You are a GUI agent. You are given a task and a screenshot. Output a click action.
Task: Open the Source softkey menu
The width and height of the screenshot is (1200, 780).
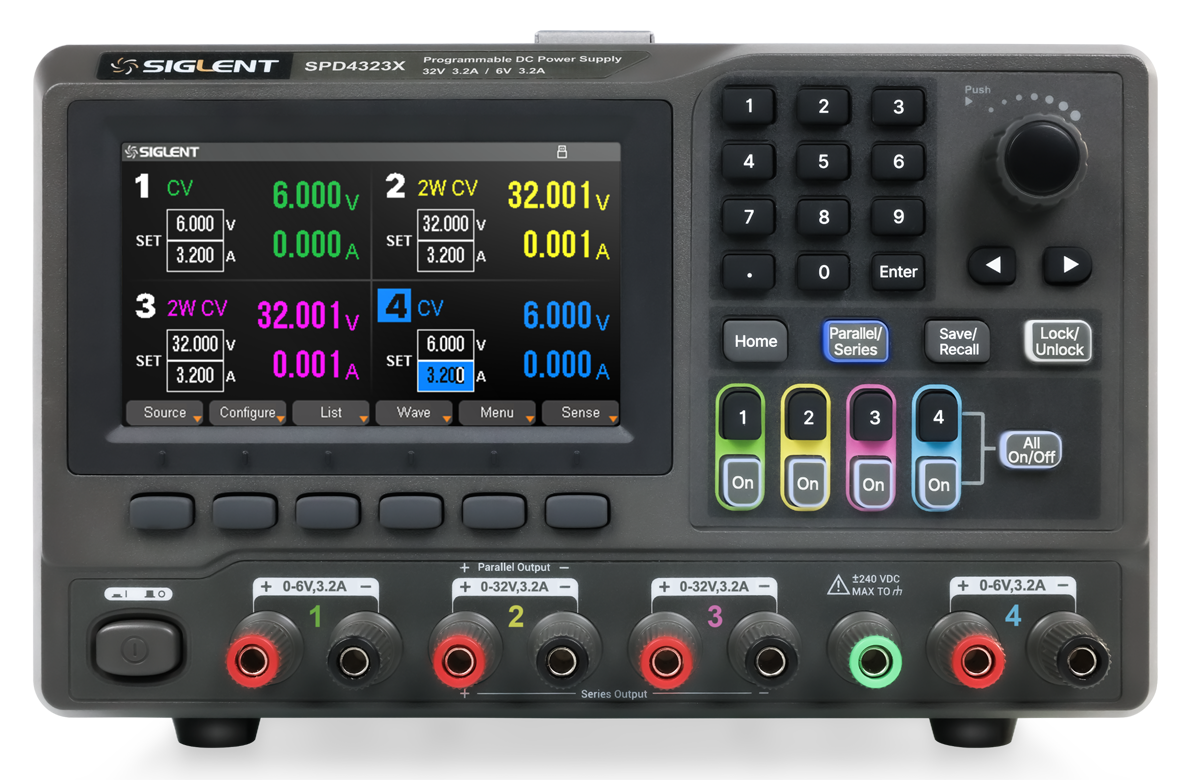tap(165, 413)
